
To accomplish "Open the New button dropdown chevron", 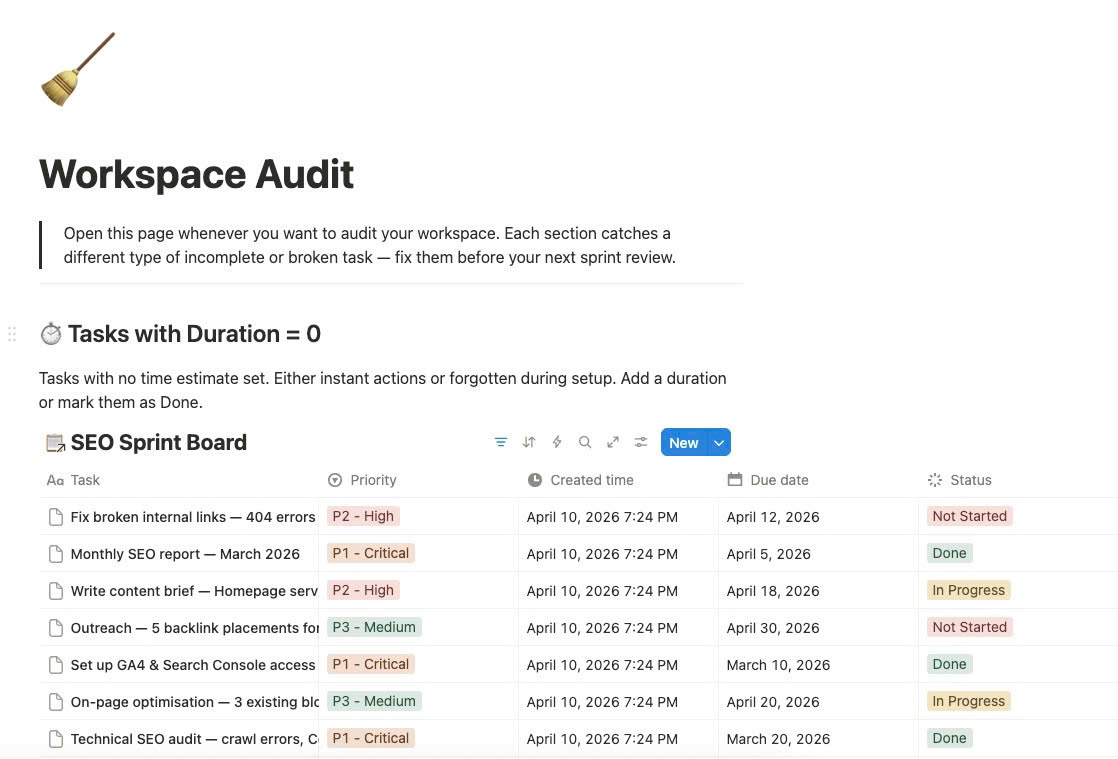I will point(719,442).
